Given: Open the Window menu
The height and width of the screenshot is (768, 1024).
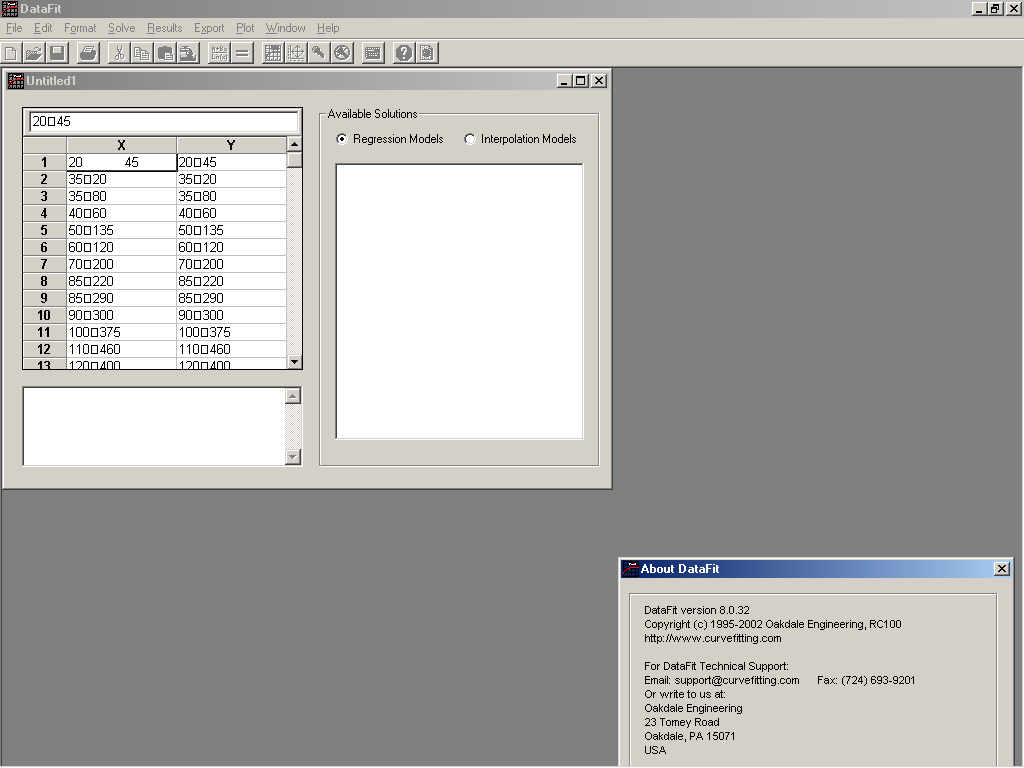Looking at the screenshot, I should click(285, 28).
